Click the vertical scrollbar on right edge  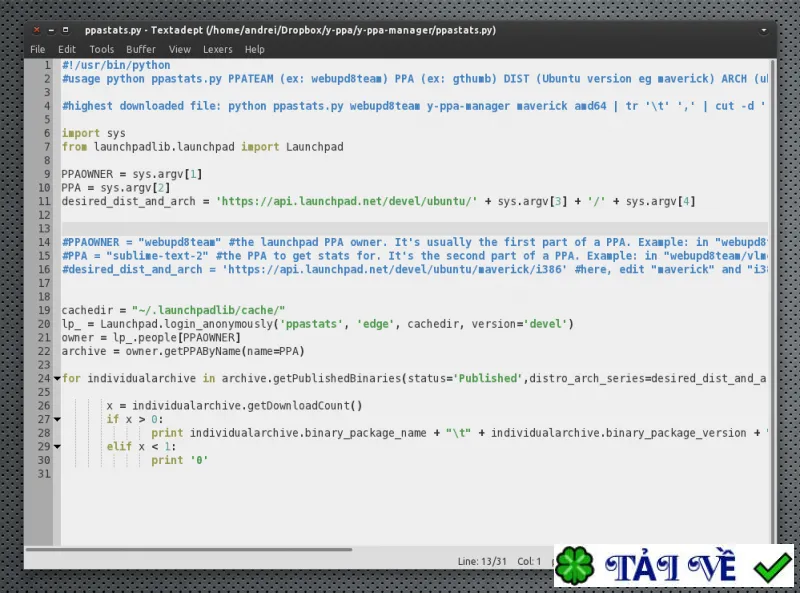tap(773, 301)
